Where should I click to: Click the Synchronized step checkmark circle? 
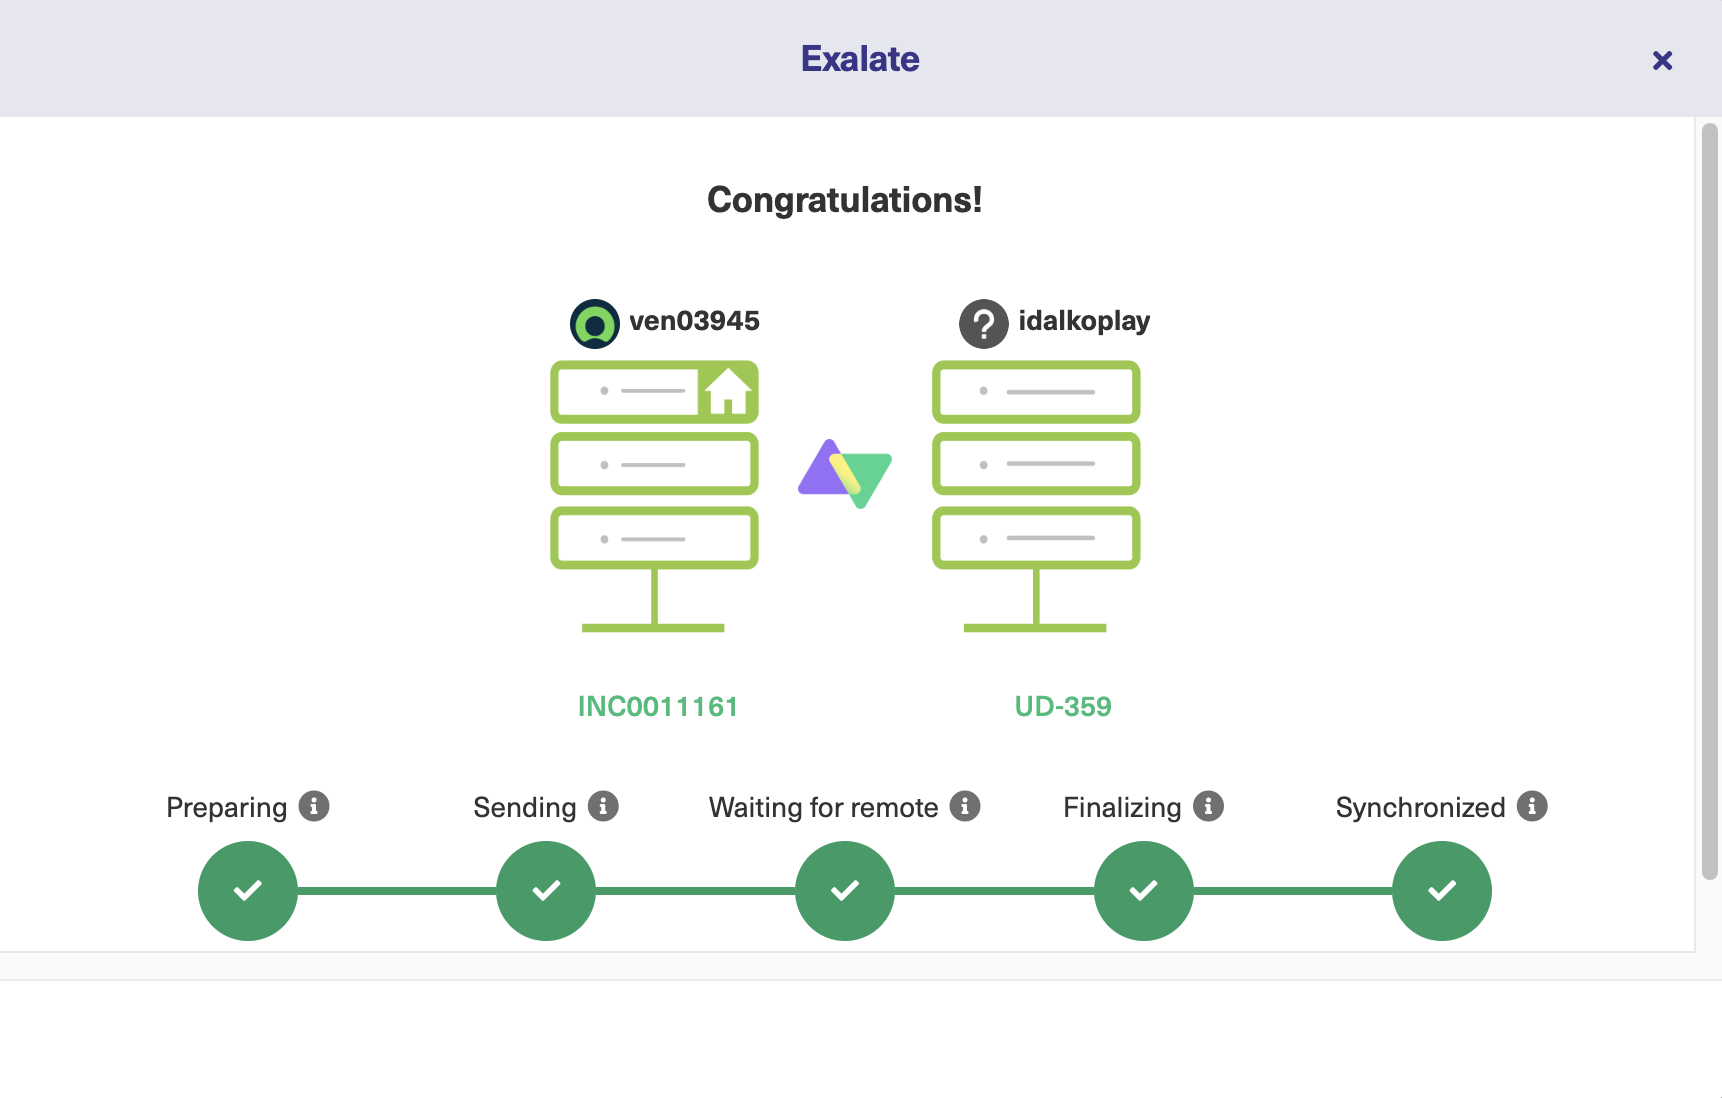[1442, 890]
